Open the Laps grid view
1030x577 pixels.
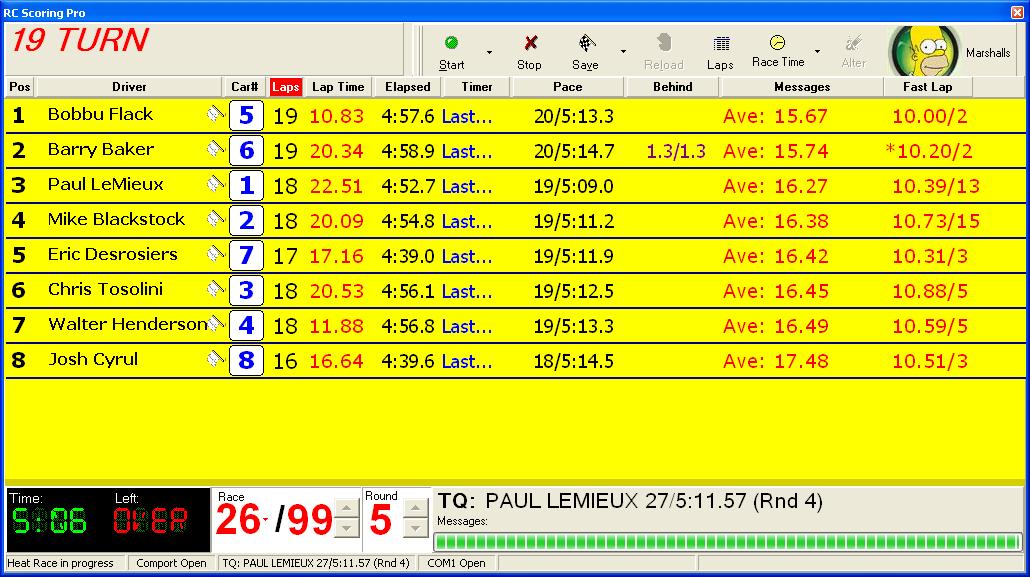tap(720, 50)
